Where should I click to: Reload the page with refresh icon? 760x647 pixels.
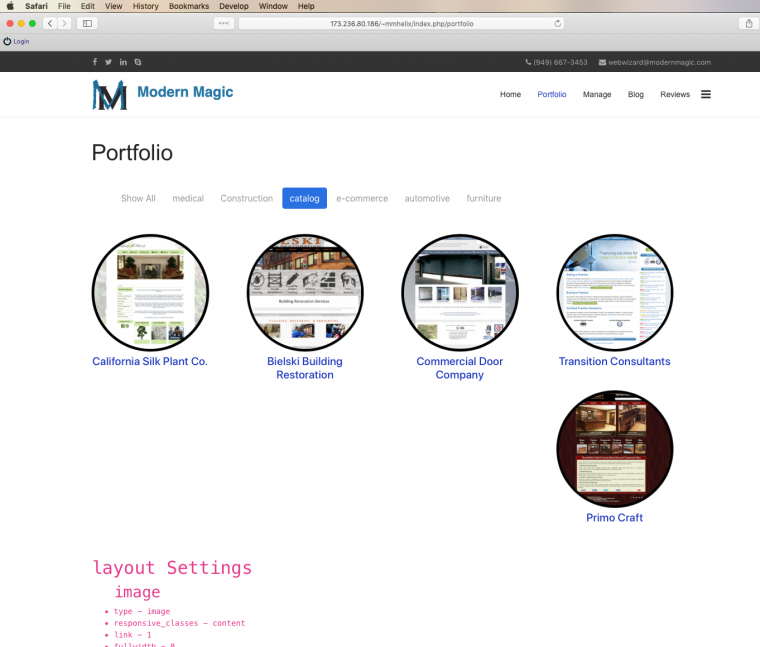point(557,23)
